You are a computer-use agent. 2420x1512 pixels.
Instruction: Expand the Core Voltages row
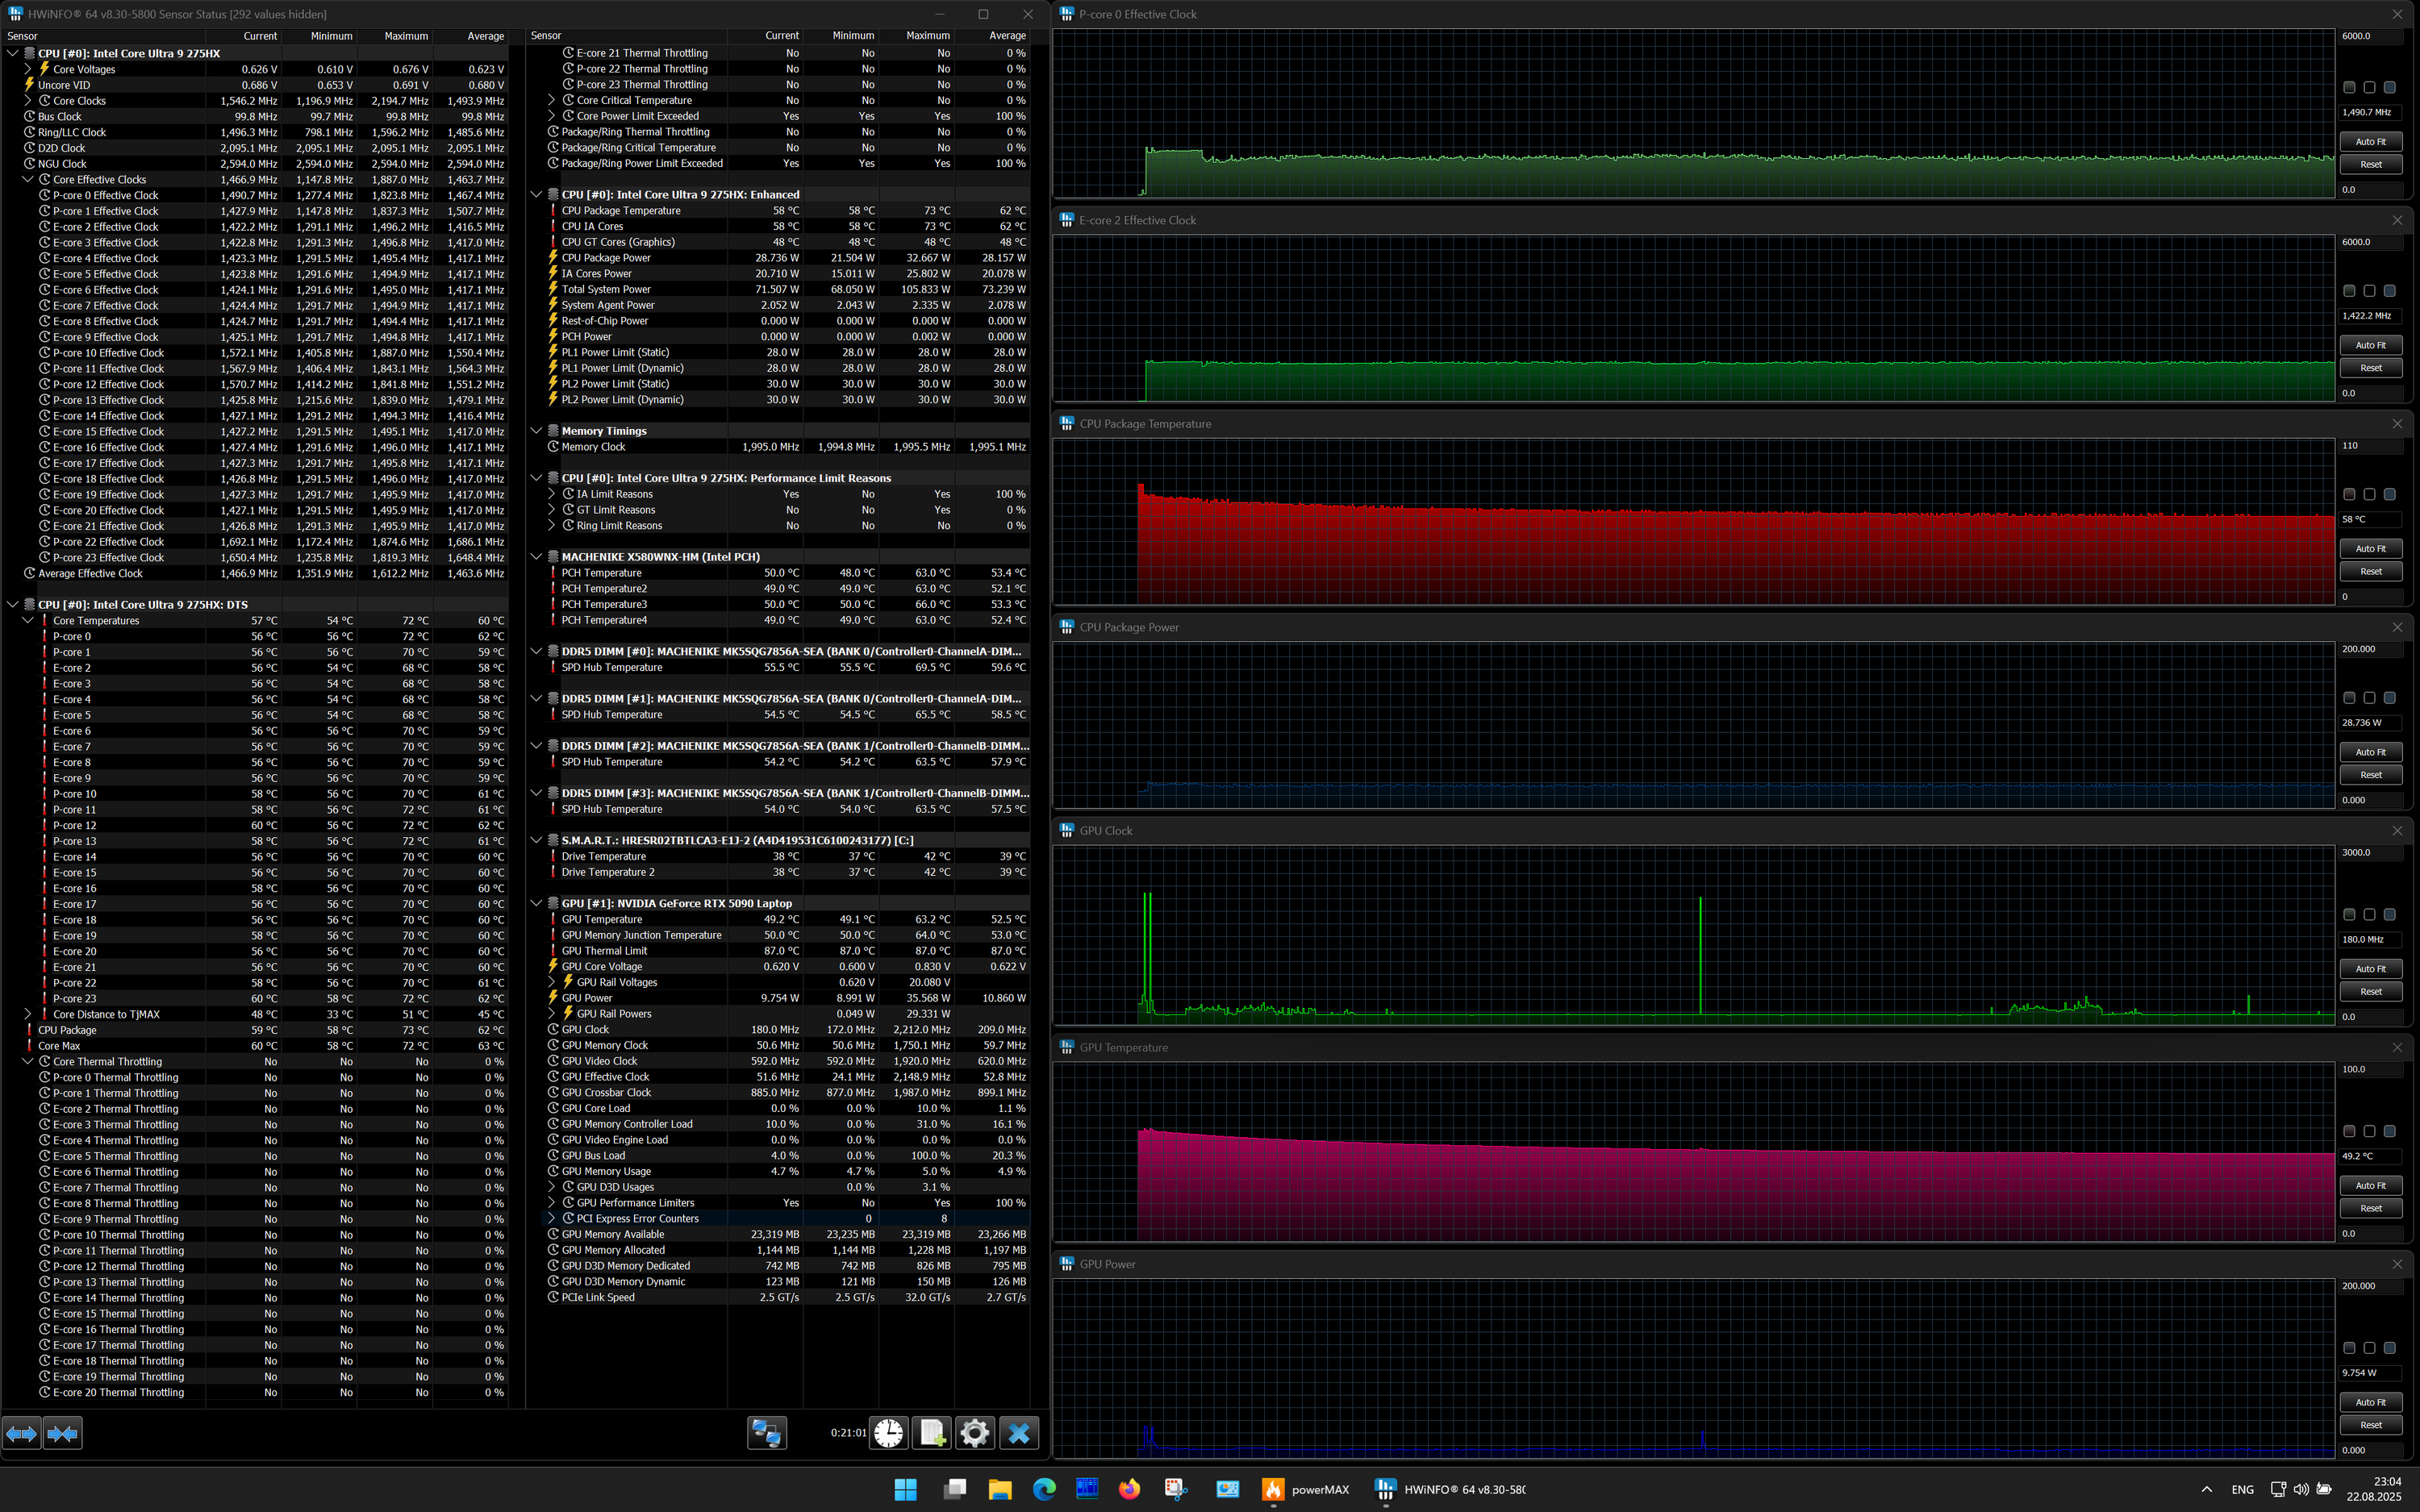[28, 69]
